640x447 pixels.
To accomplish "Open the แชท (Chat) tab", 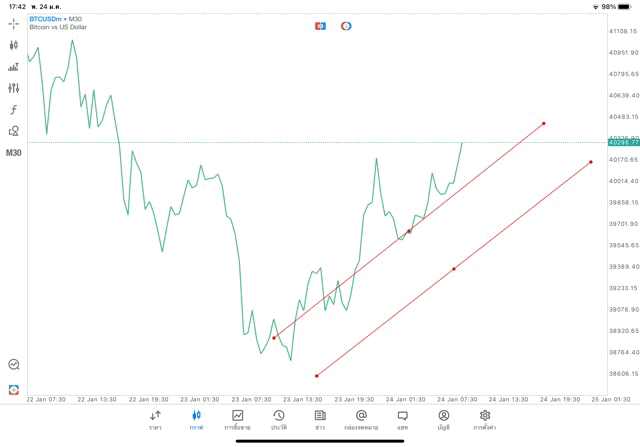I will coord(402,419).
